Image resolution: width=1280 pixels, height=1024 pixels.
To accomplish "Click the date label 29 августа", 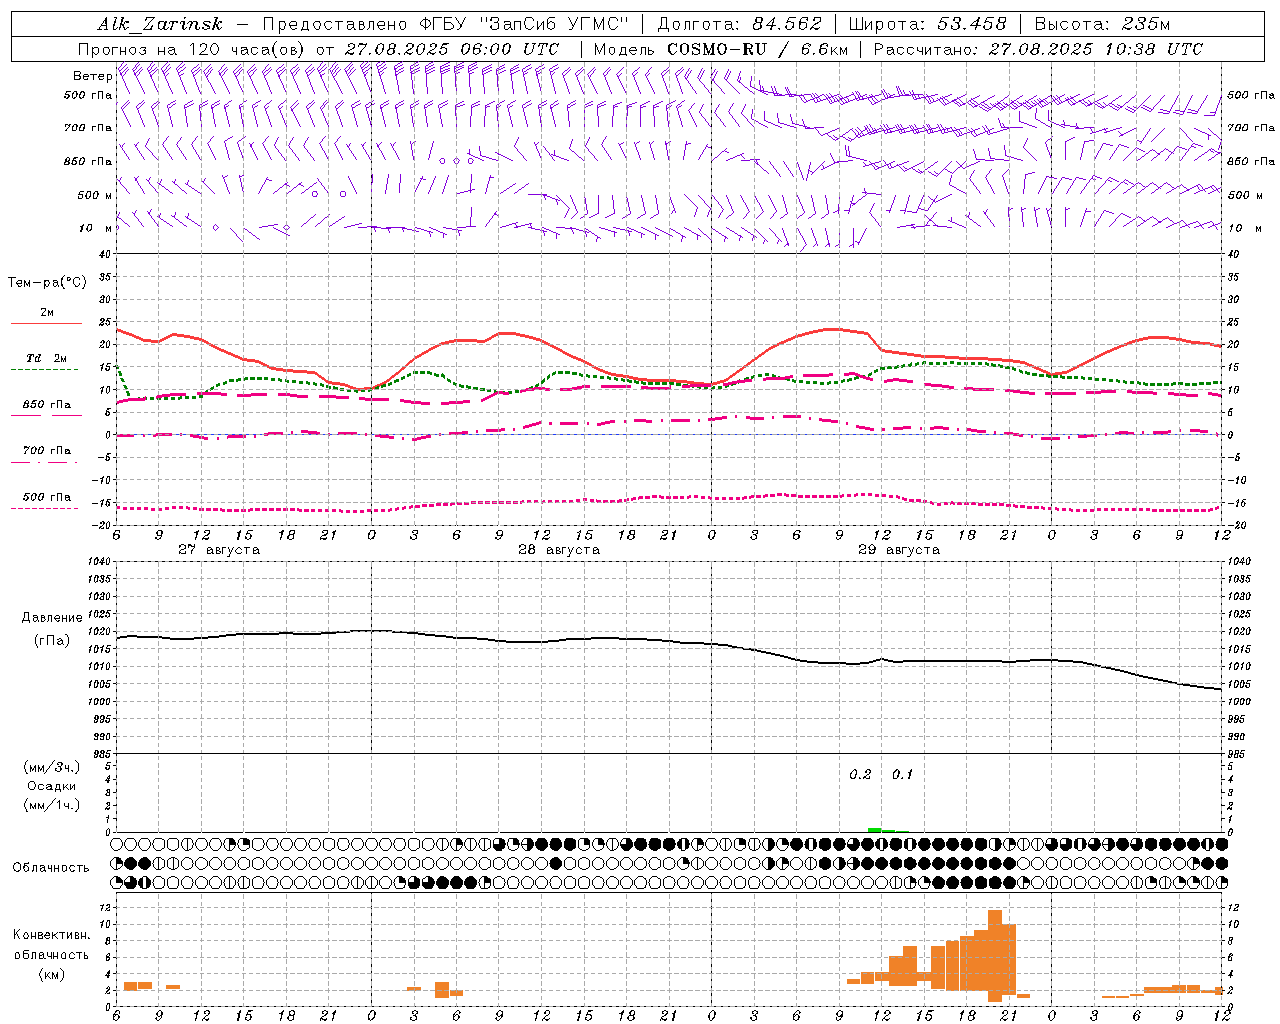I will click(x=899, y=550).
